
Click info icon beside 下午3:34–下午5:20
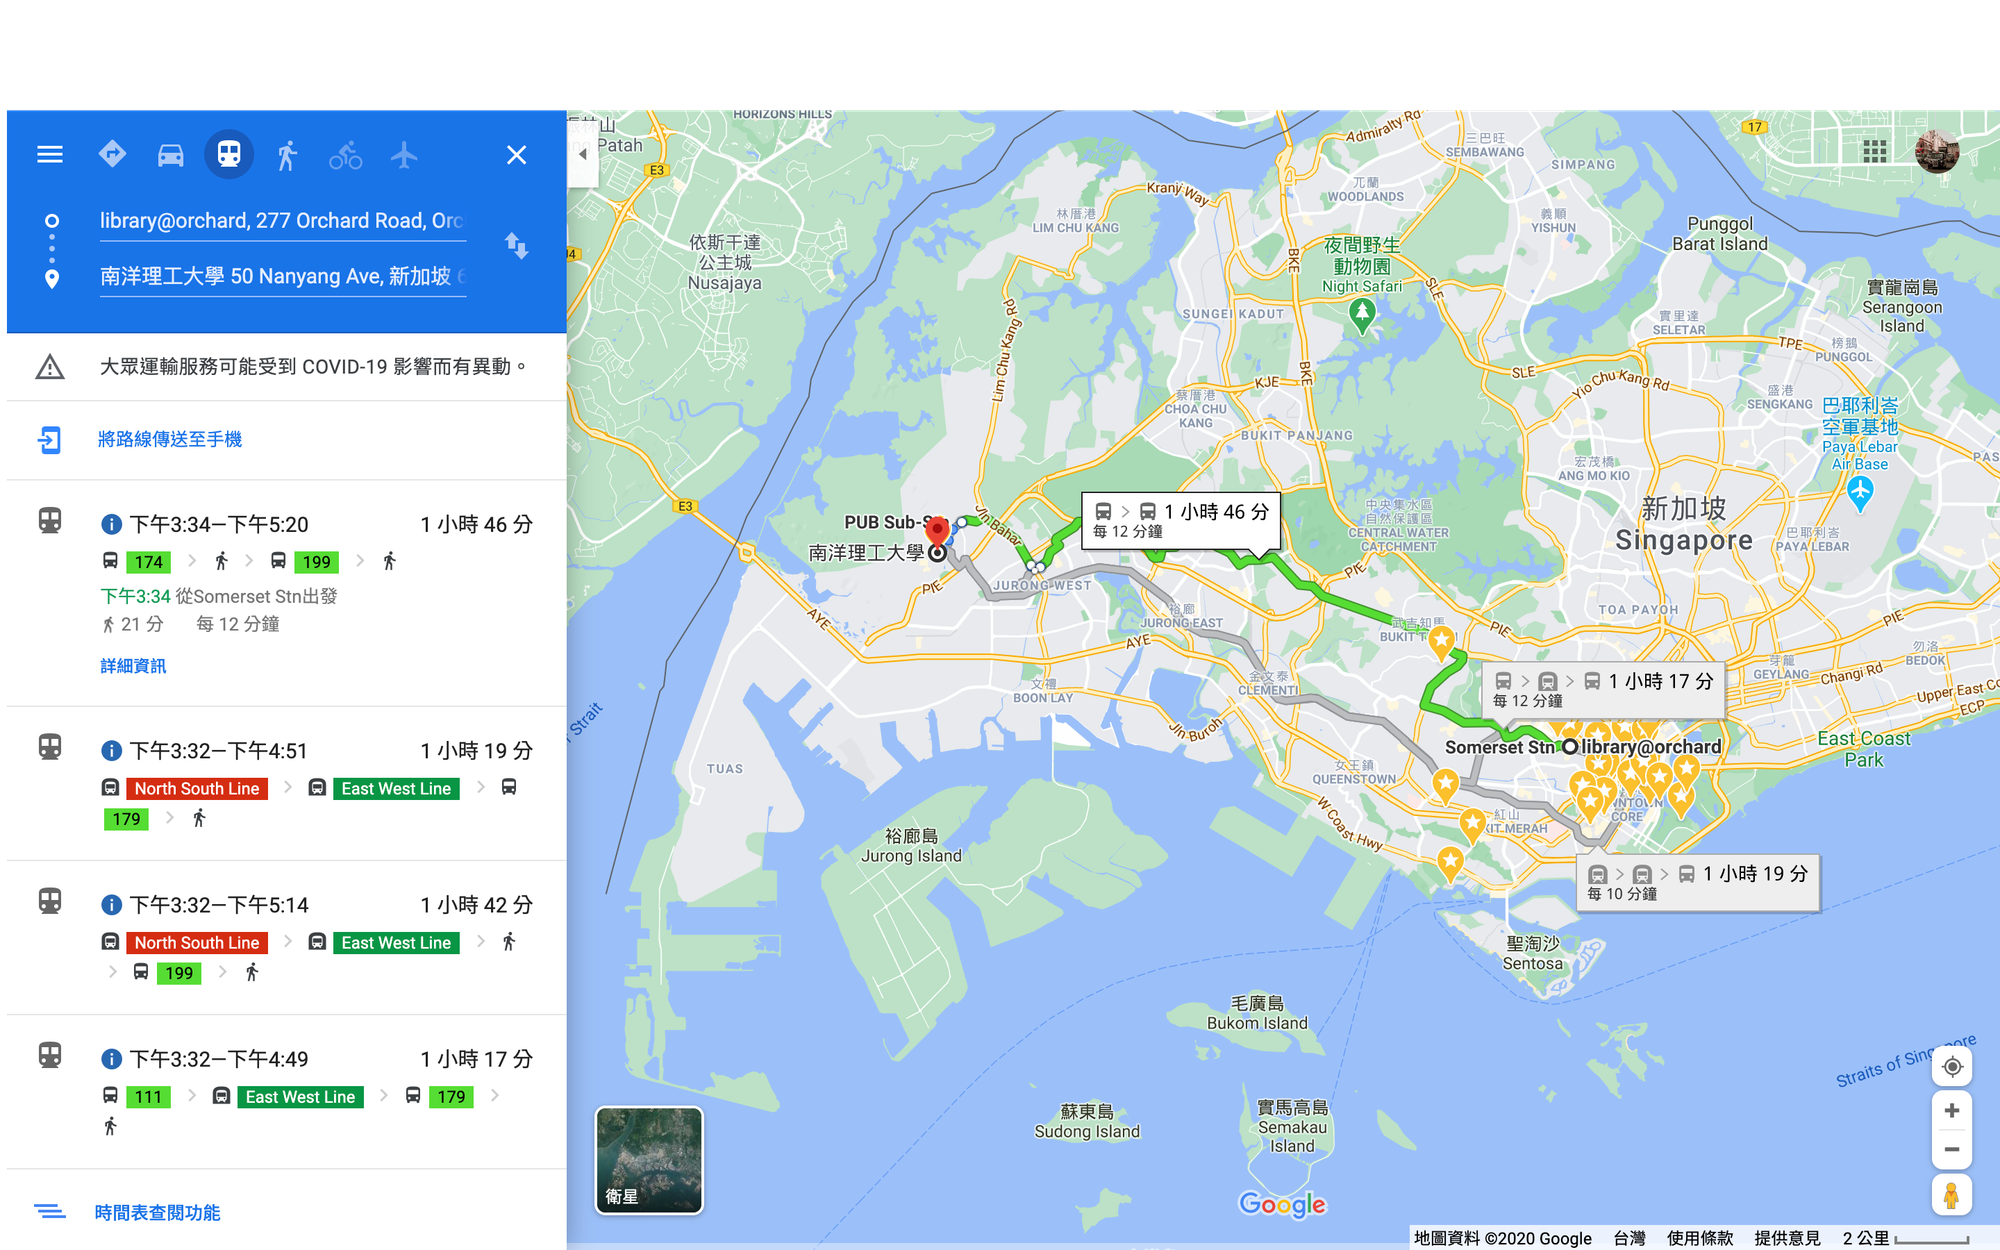[112, 524]
